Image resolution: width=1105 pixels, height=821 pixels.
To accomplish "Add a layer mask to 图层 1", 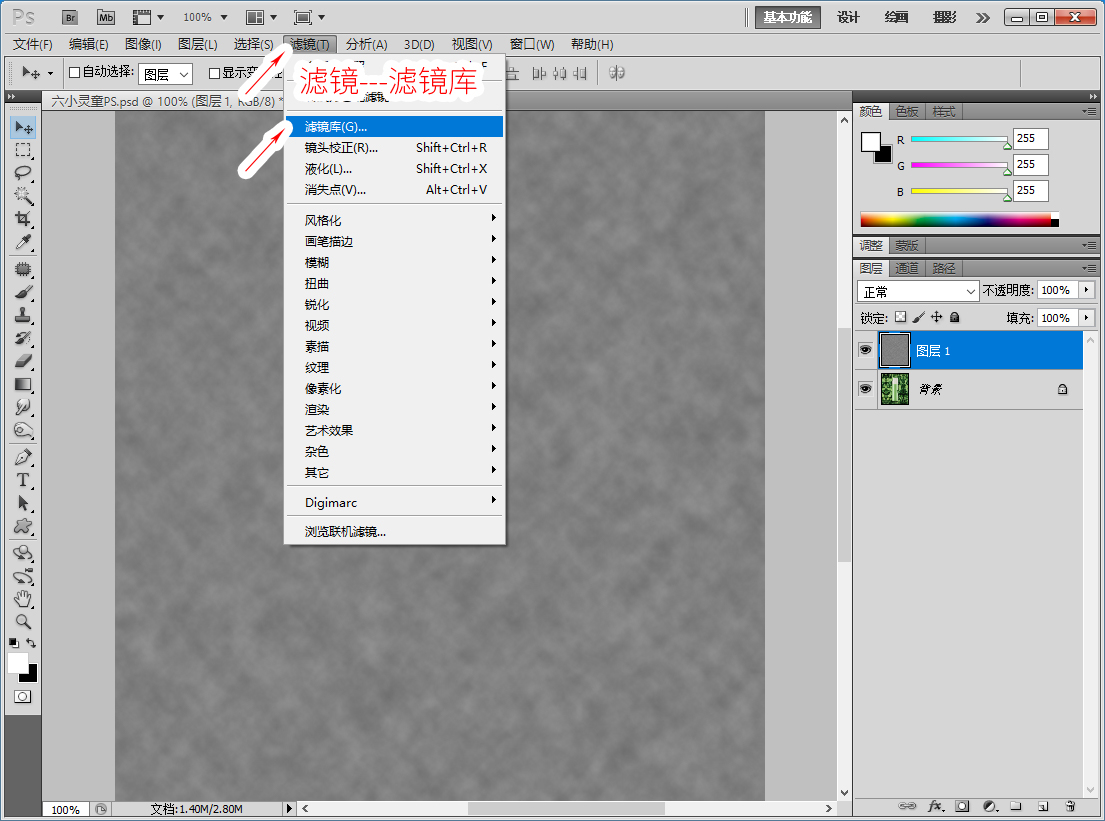I will (961, 805).
